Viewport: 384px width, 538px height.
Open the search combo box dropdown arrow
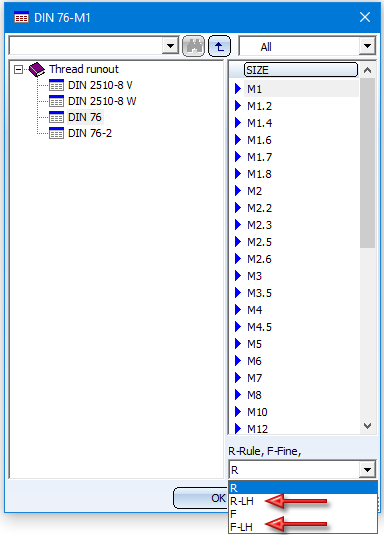pyautogui.click(x=170, y=46)
